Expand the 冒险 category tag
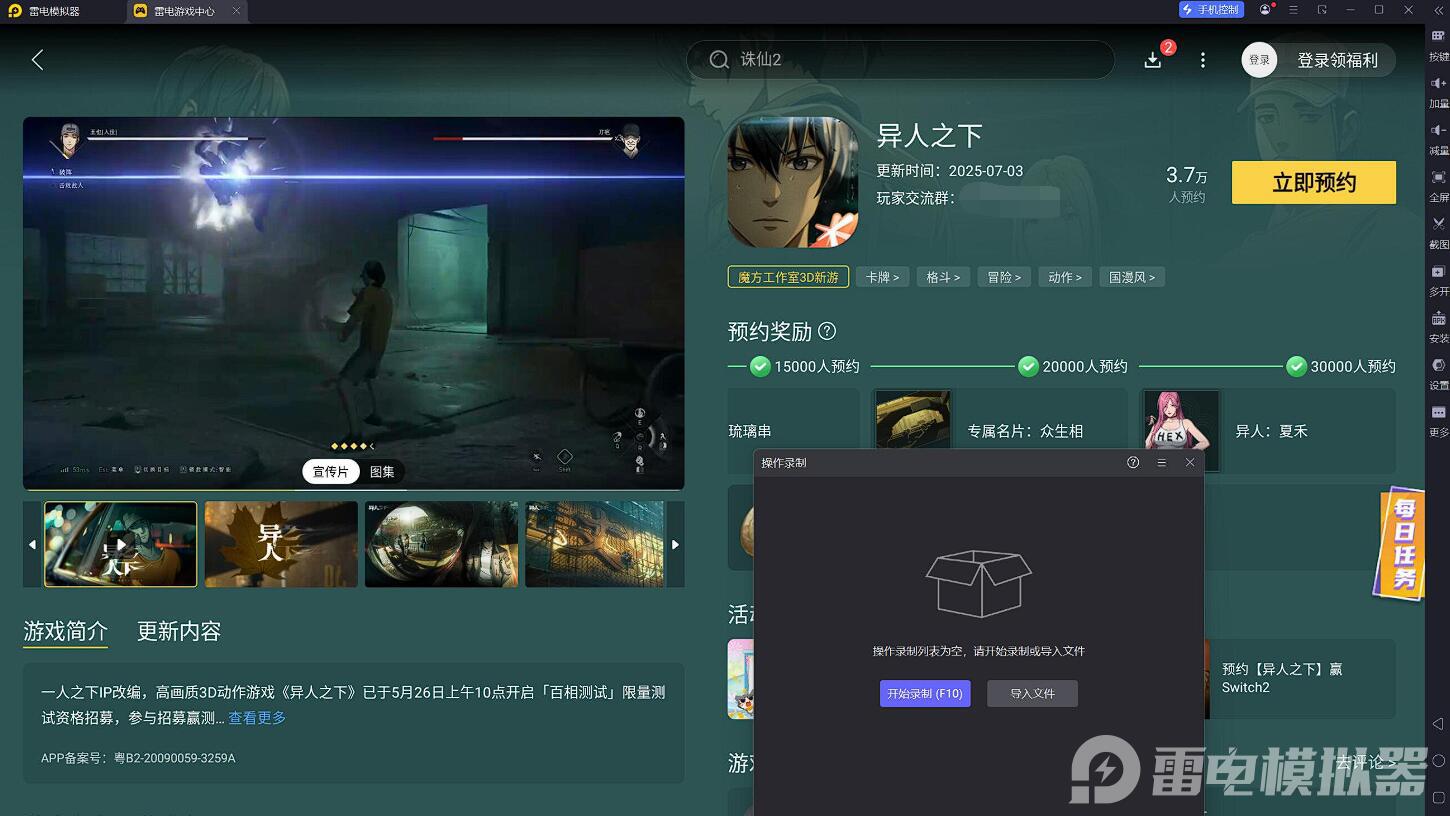Screen dimensions: 1450x816 coord(1004,277)
